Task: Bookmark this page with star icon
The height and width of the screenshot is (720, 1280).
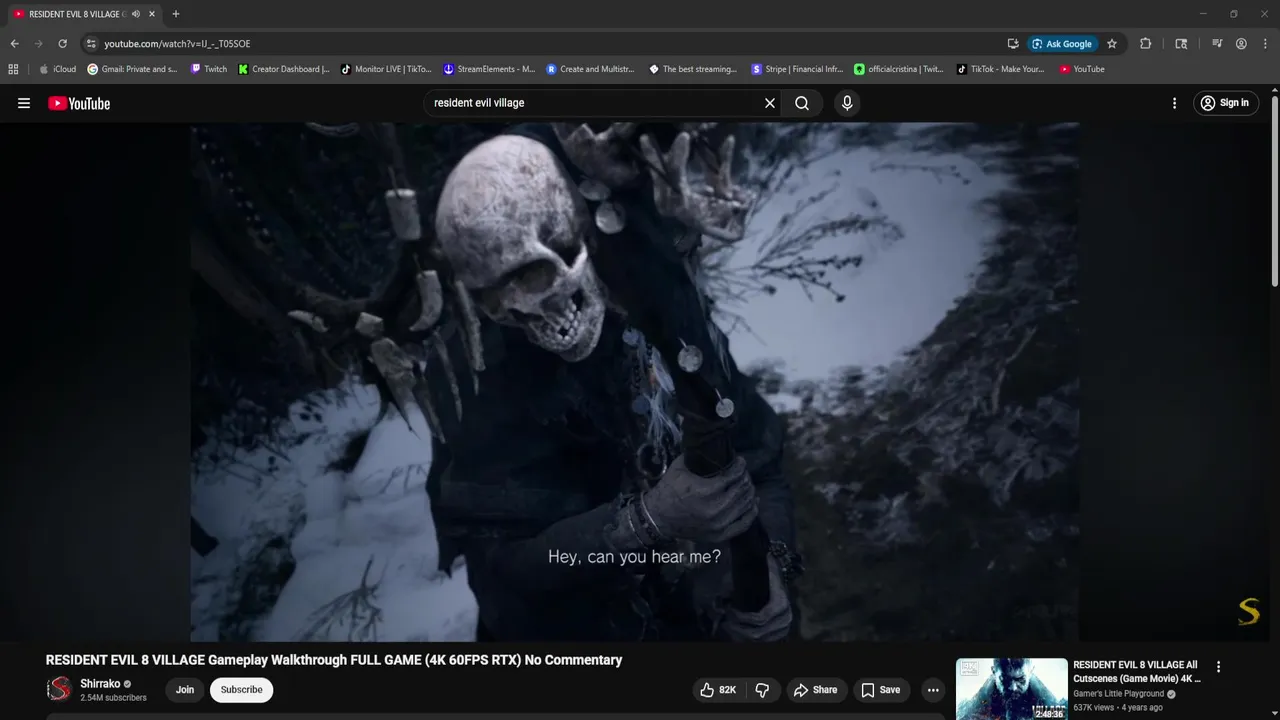Action: [1112, 44]
